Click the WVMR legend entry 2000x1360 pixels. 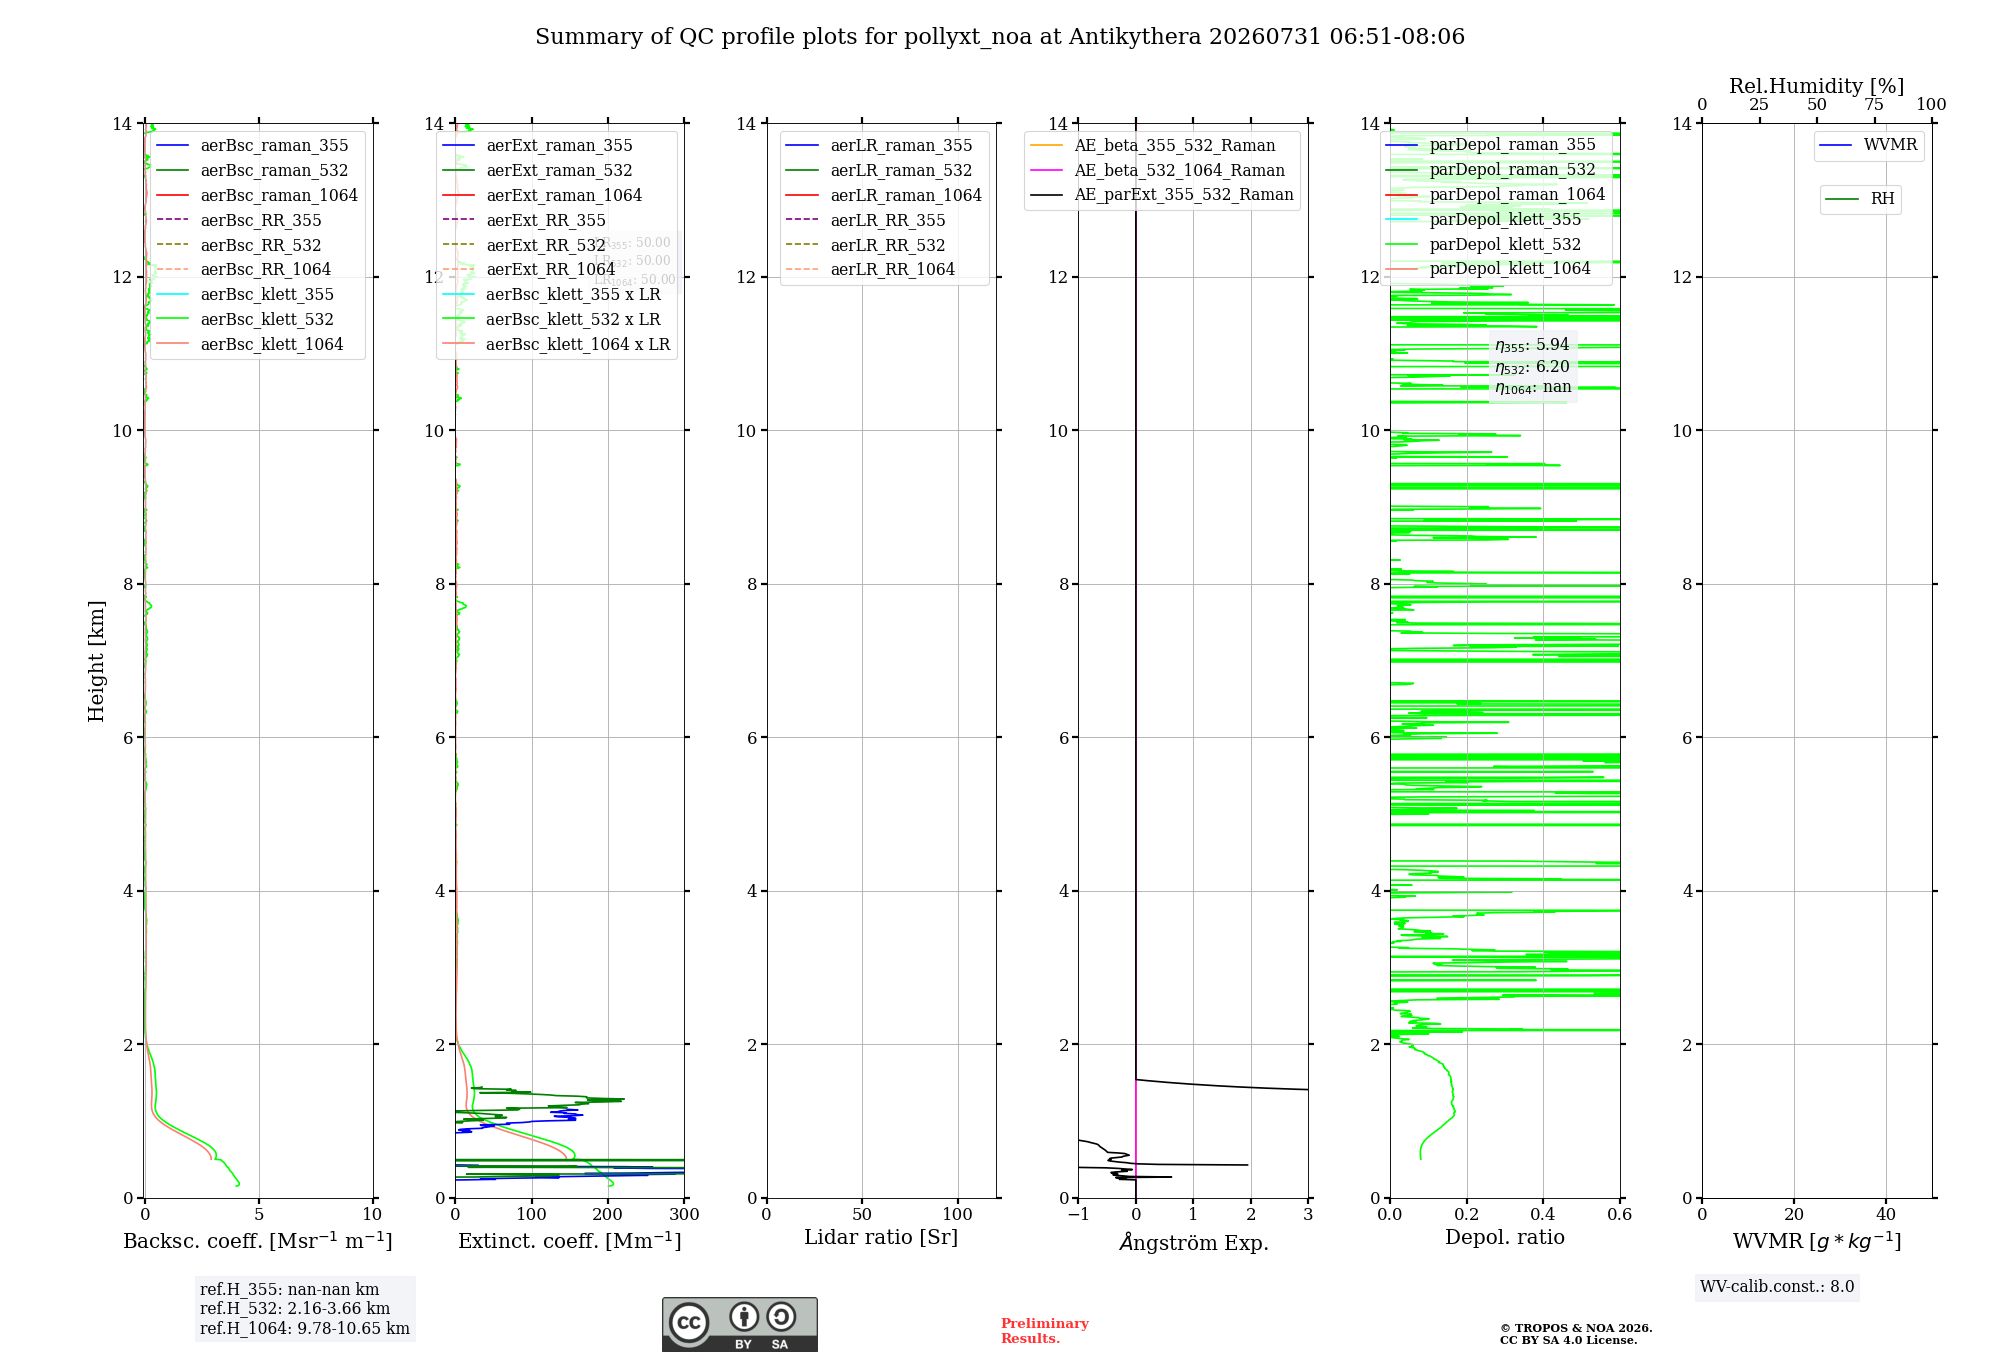(1869, 145)
